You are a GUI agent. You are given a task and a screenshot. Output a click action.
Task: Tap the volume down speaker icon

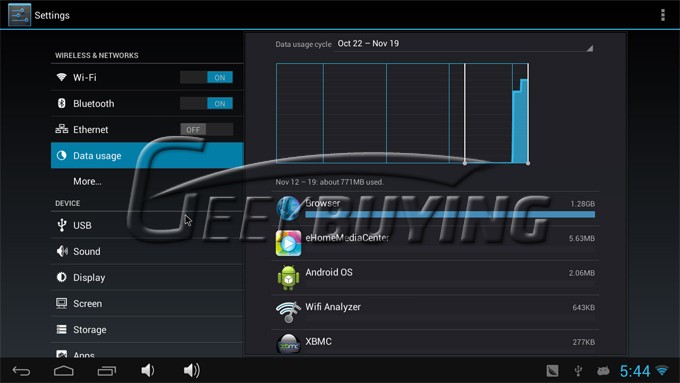point(147,370)
